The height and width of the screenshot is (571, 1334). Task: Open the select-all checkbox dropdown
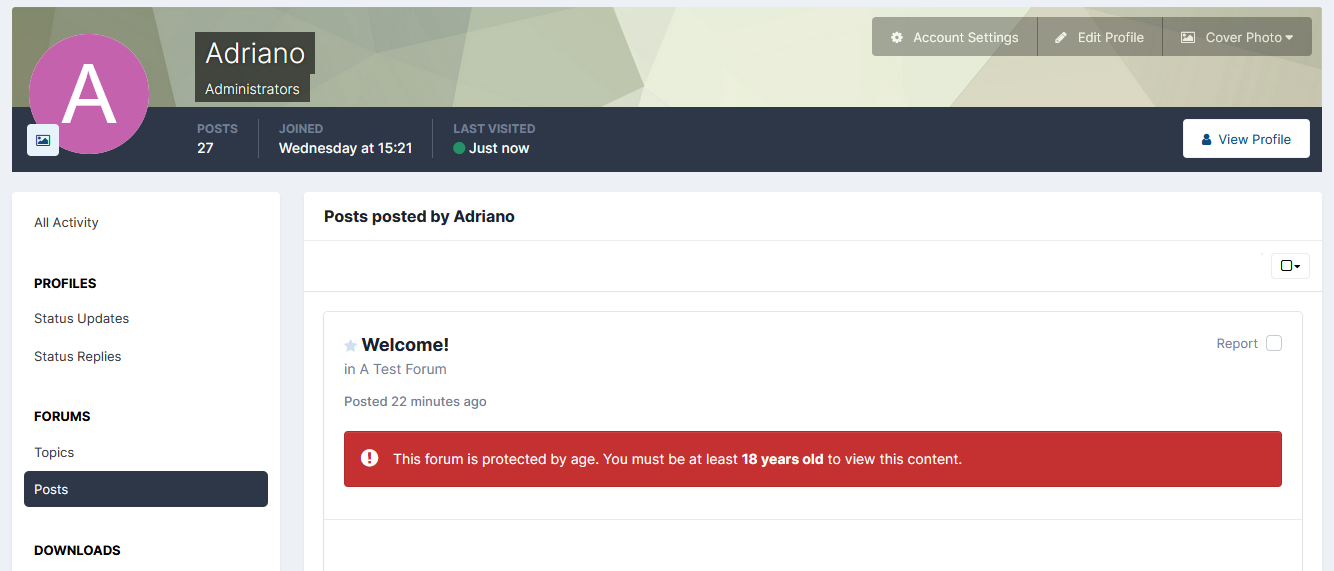[x=1290, y=266]
